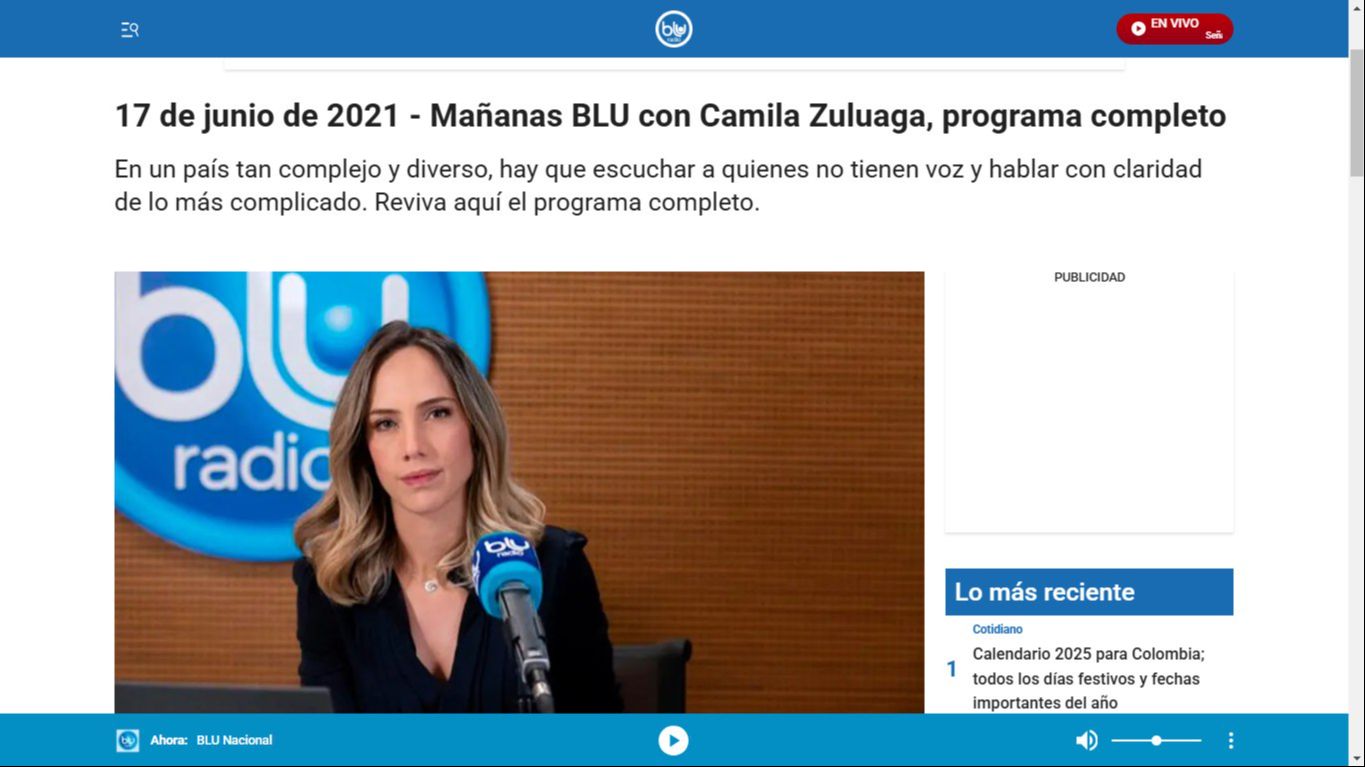Click the article headline about Mañanas BLU
Viewport: 1365px width, 767px height.
pos(670,116)
